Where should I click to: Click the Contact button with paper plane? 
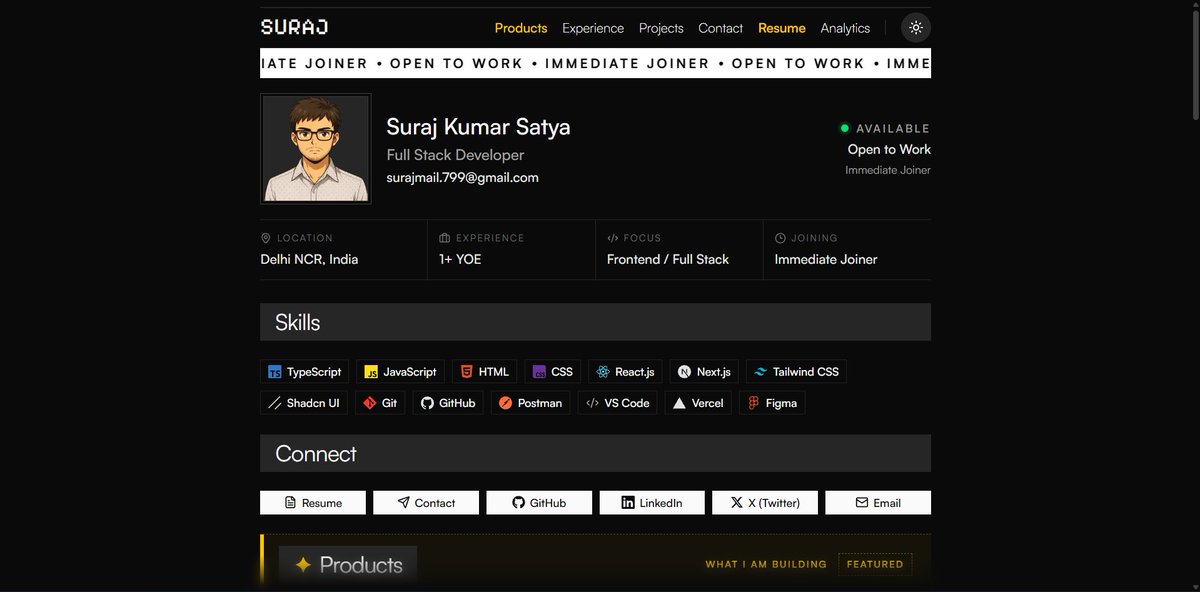pos(426,503)
